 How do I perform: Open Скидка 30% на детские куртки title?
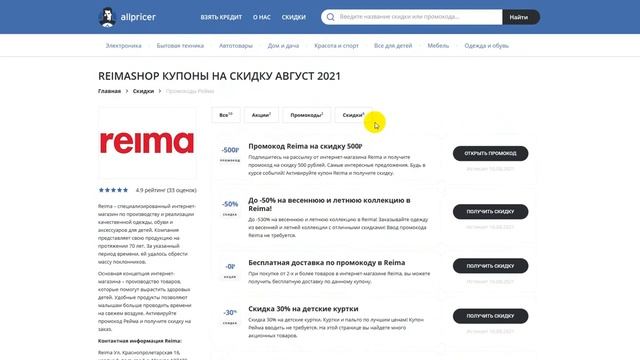pyautogui.click(x=303, y=309)
